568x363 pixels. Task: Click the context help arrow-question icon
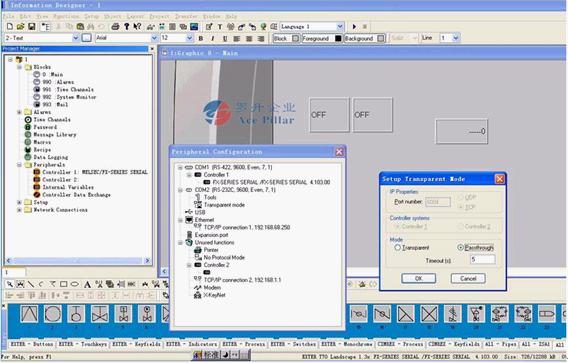(137, 26)
